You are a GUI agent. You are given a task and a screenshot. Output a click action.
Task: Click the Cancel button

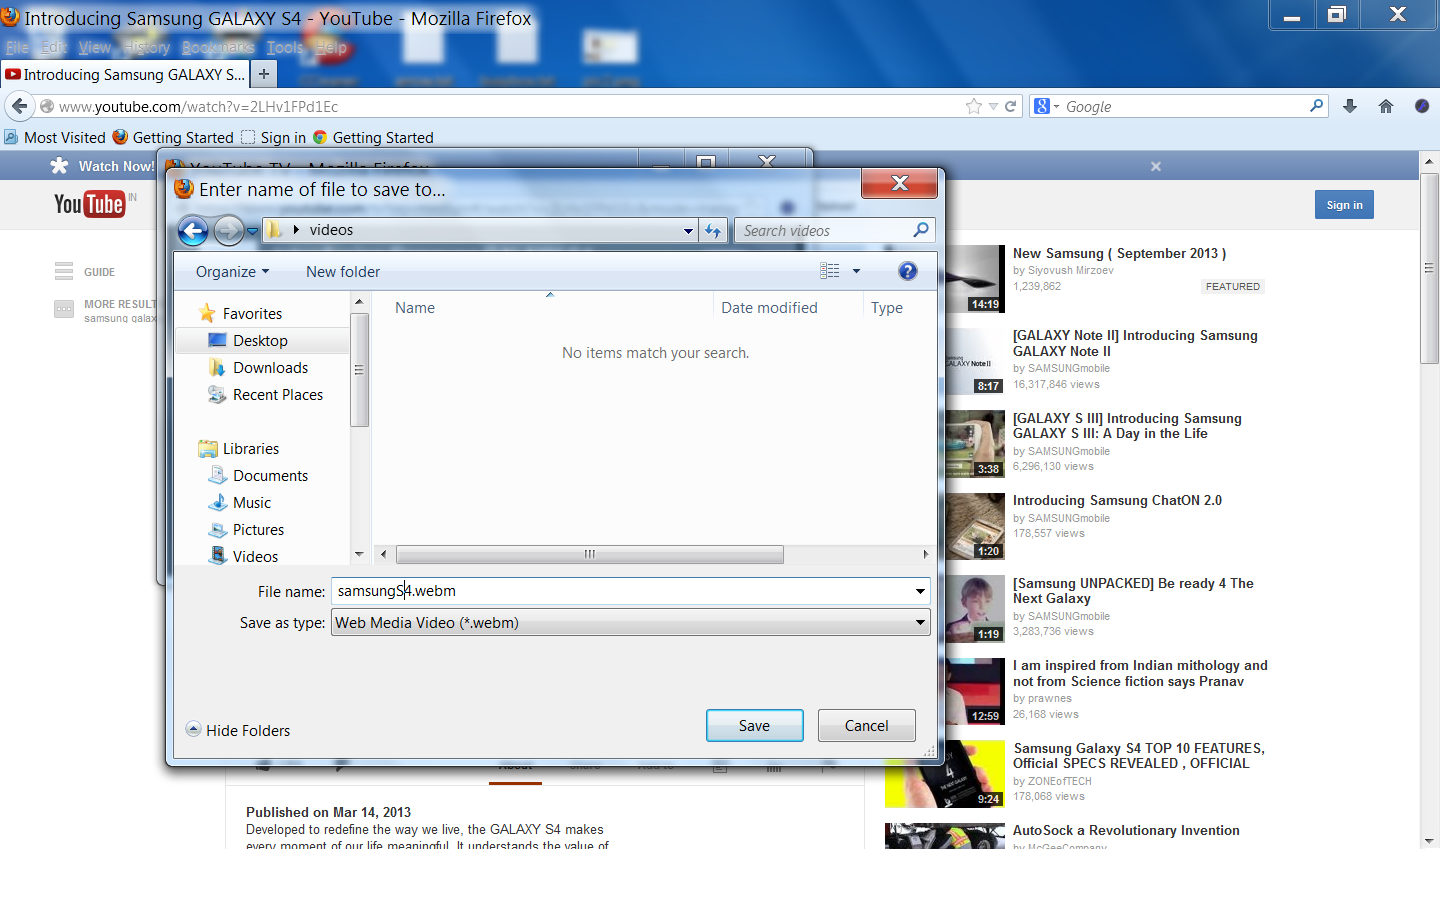pyautogui.click(x=866, y=726)
